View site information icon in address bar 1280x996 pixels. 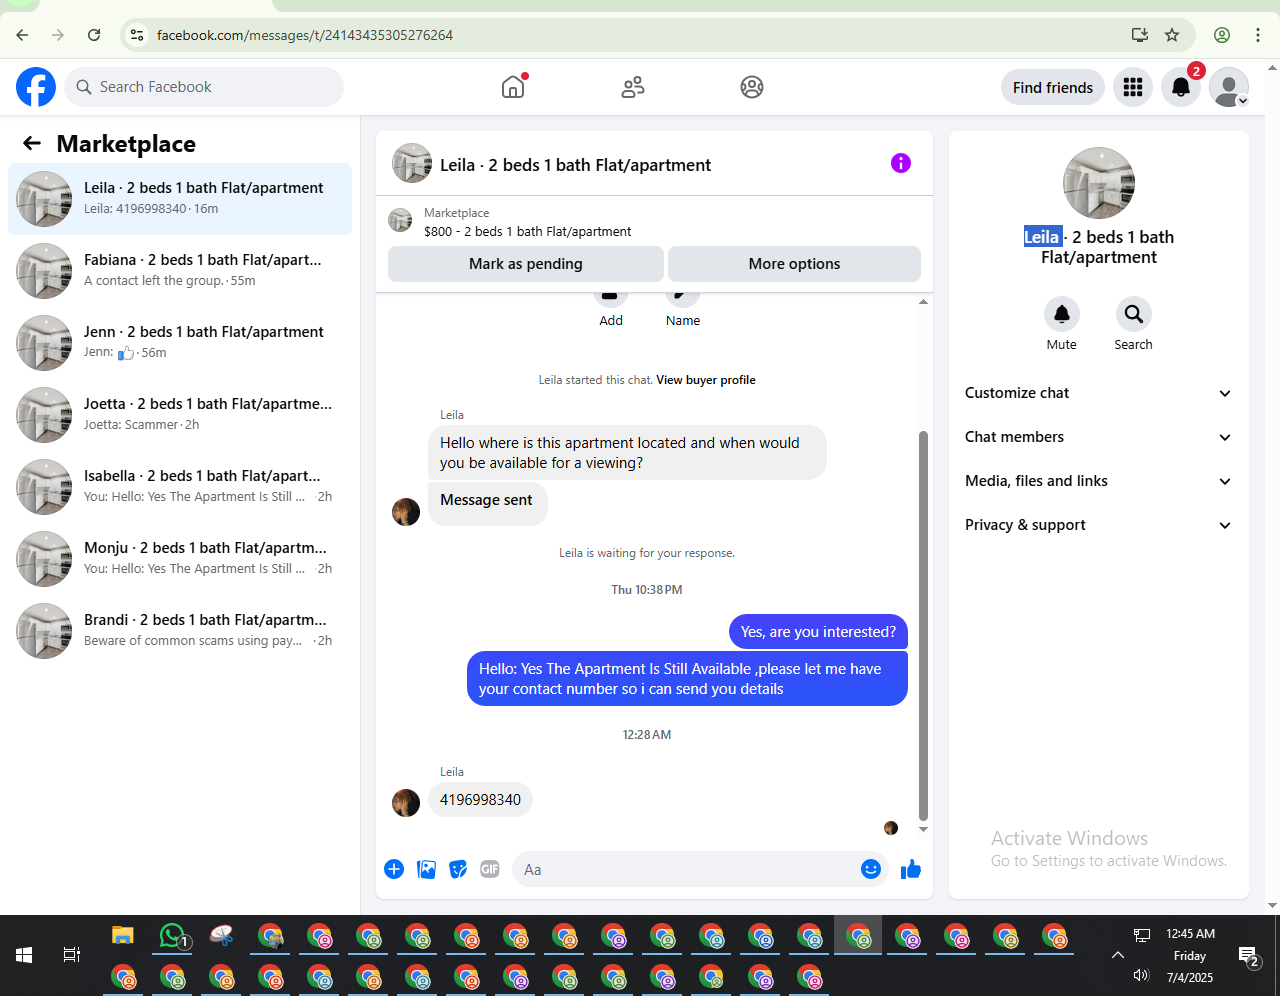pos(137,35)
